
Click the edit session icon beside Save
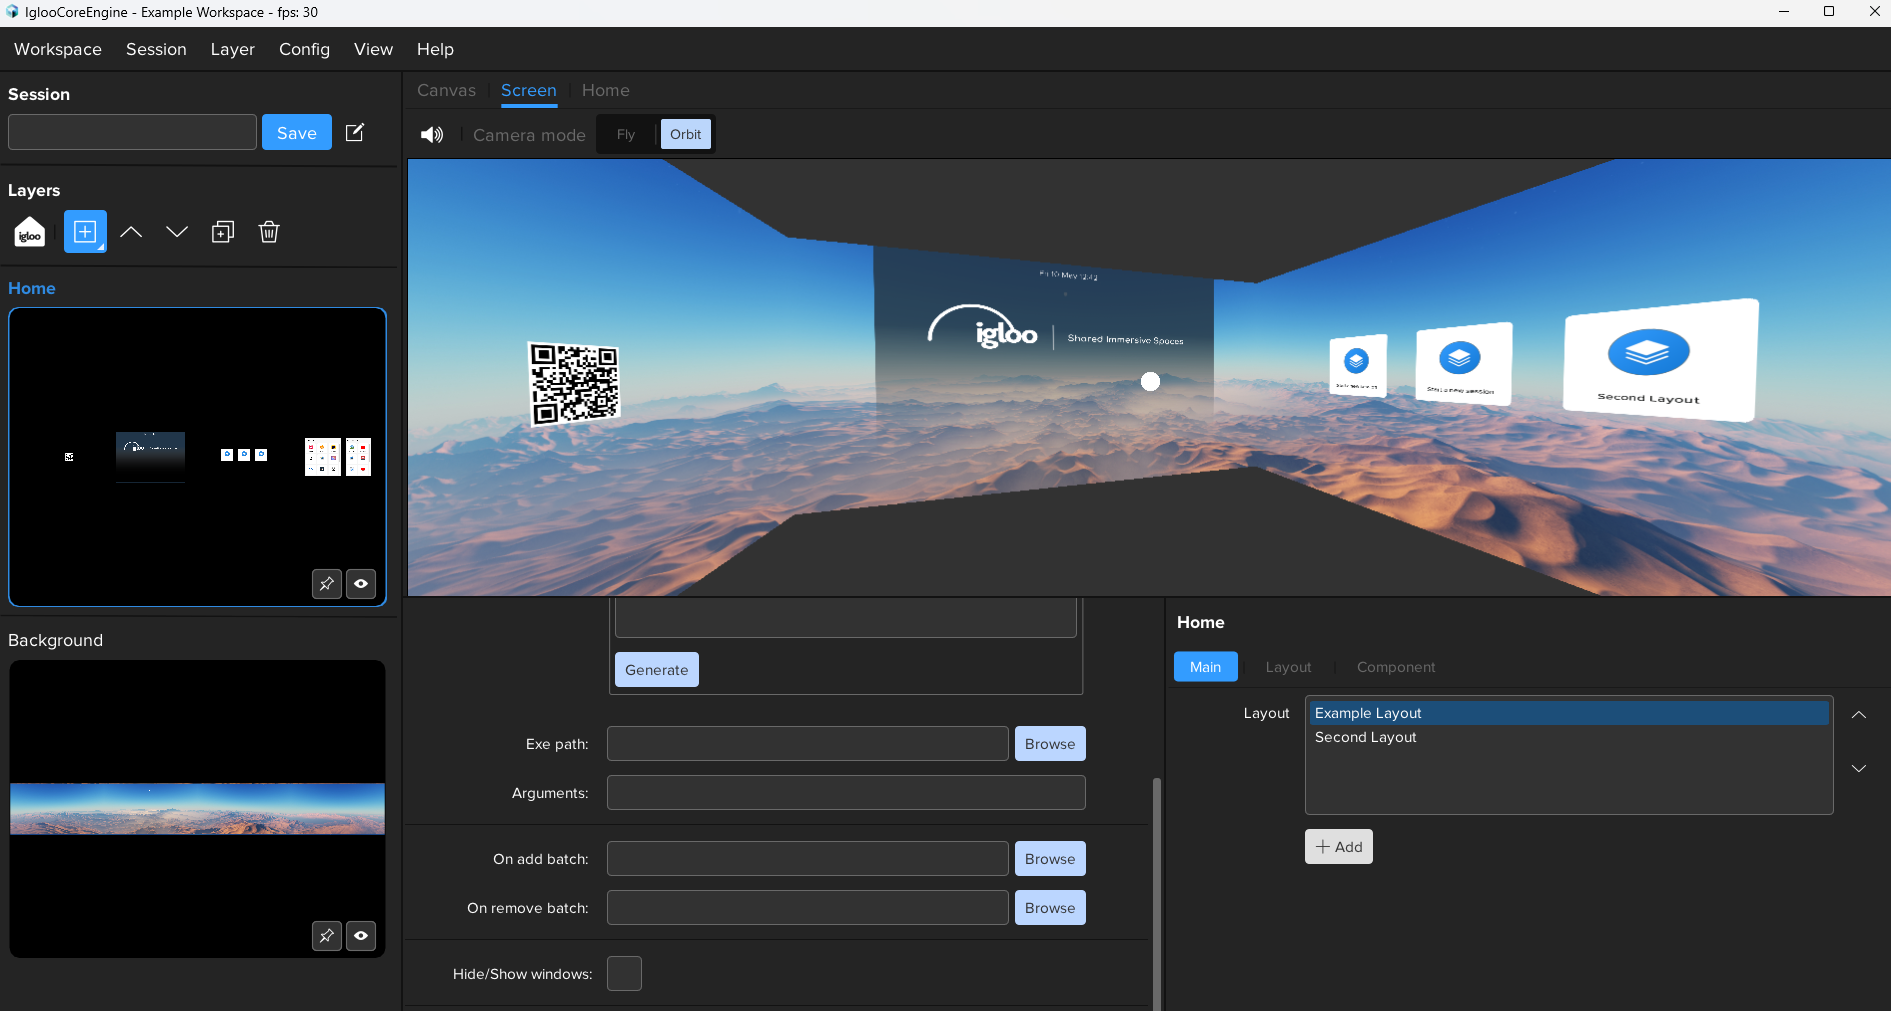pyautogui.click(x=355, y=133)
